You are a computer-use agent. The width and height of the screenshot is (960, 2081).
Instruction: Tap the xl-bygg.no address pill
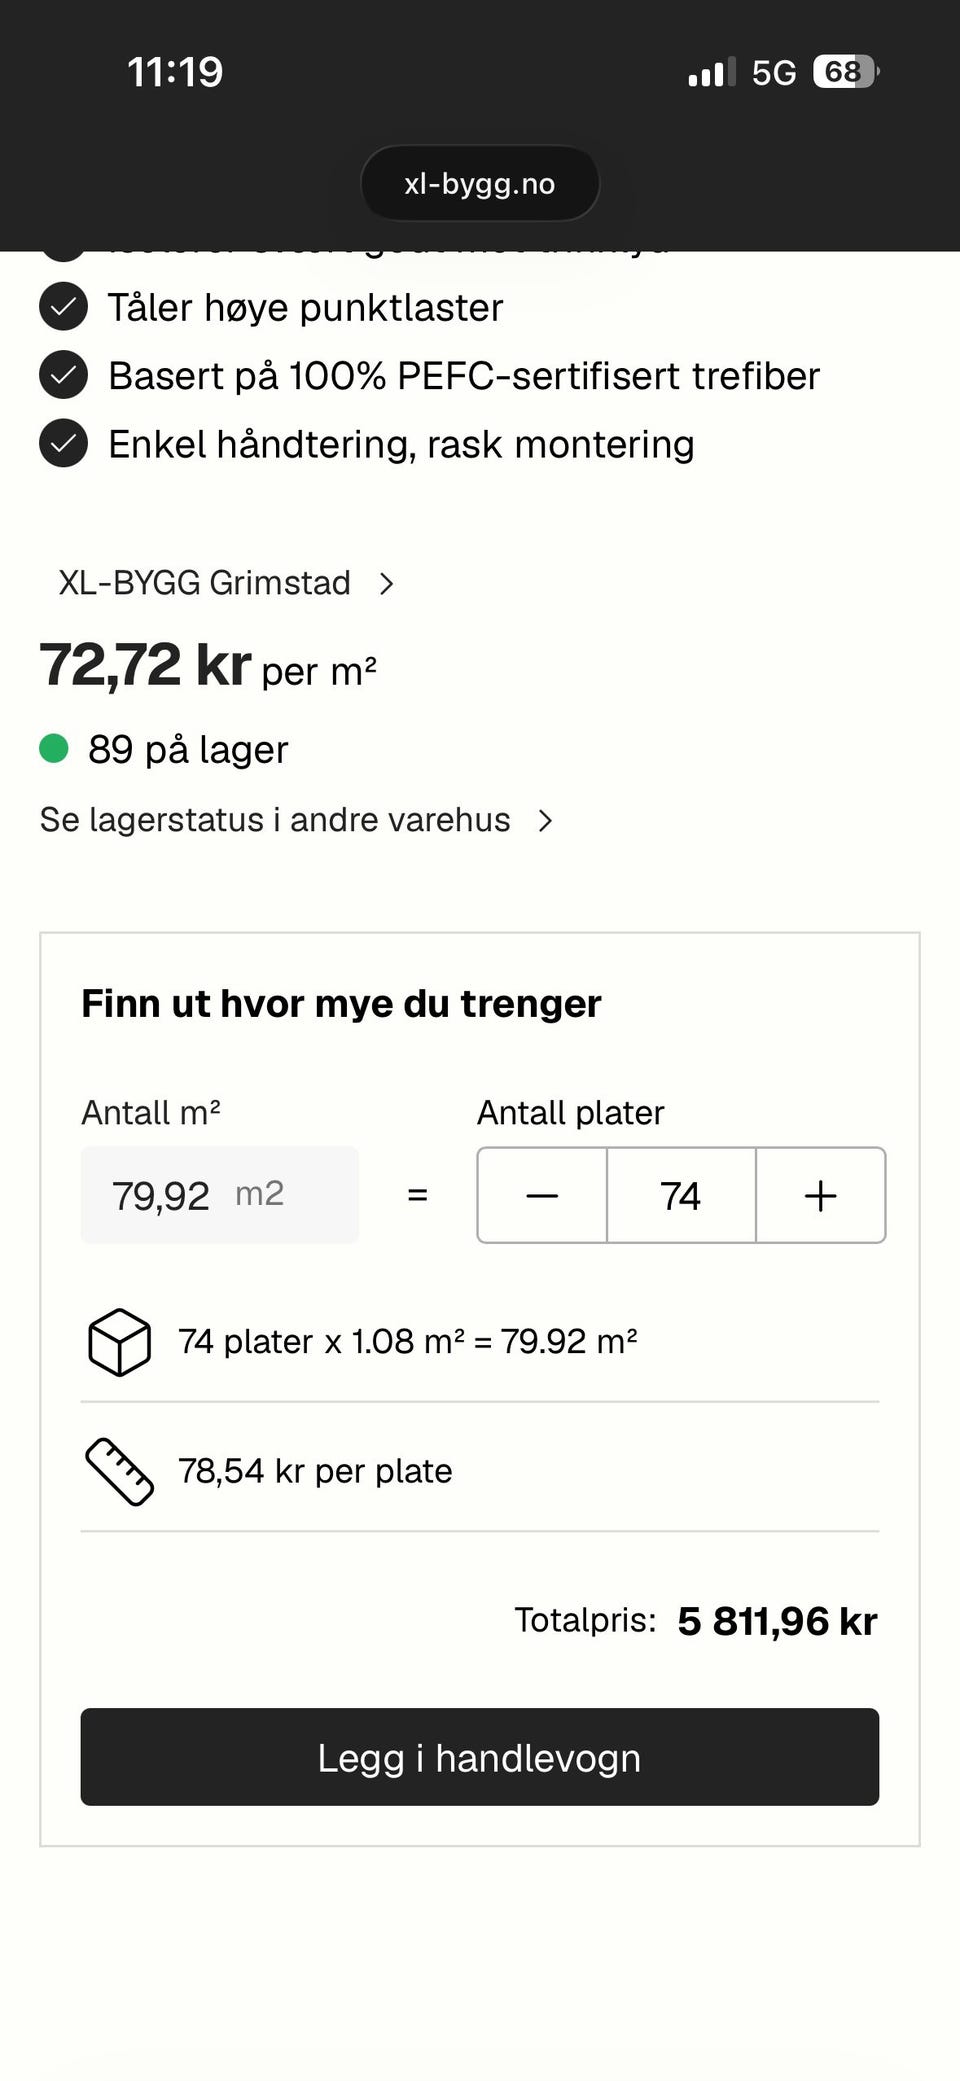[480, 184]
